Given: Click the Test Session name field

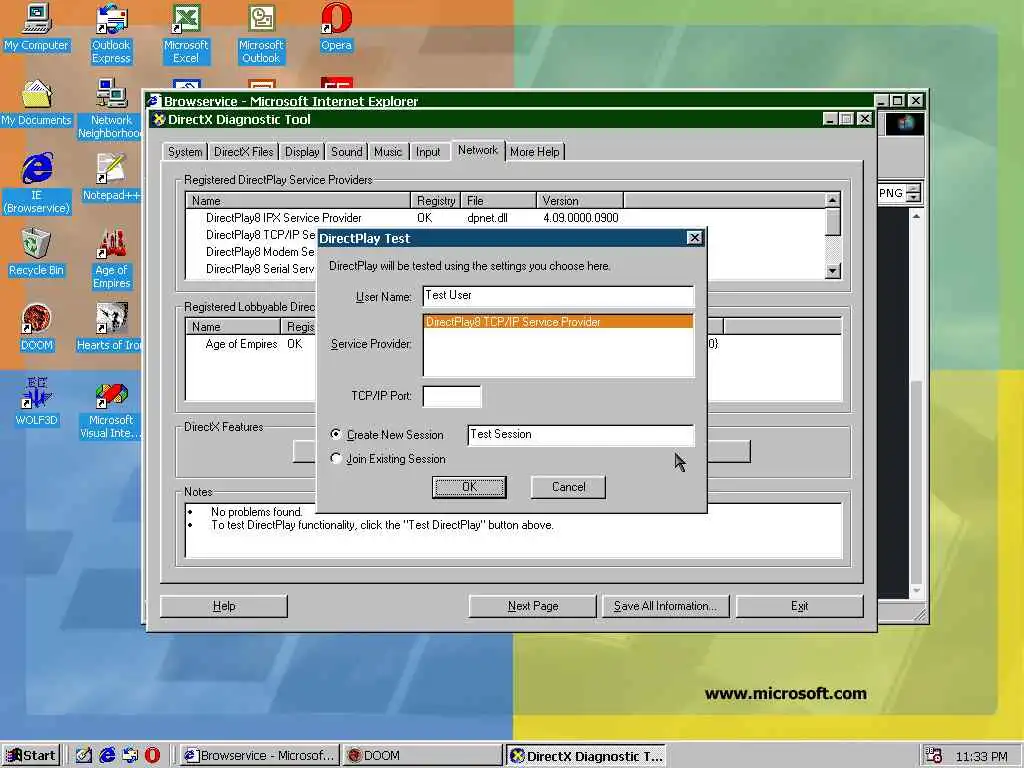Looking at the screenshot, I should (581, 435).
